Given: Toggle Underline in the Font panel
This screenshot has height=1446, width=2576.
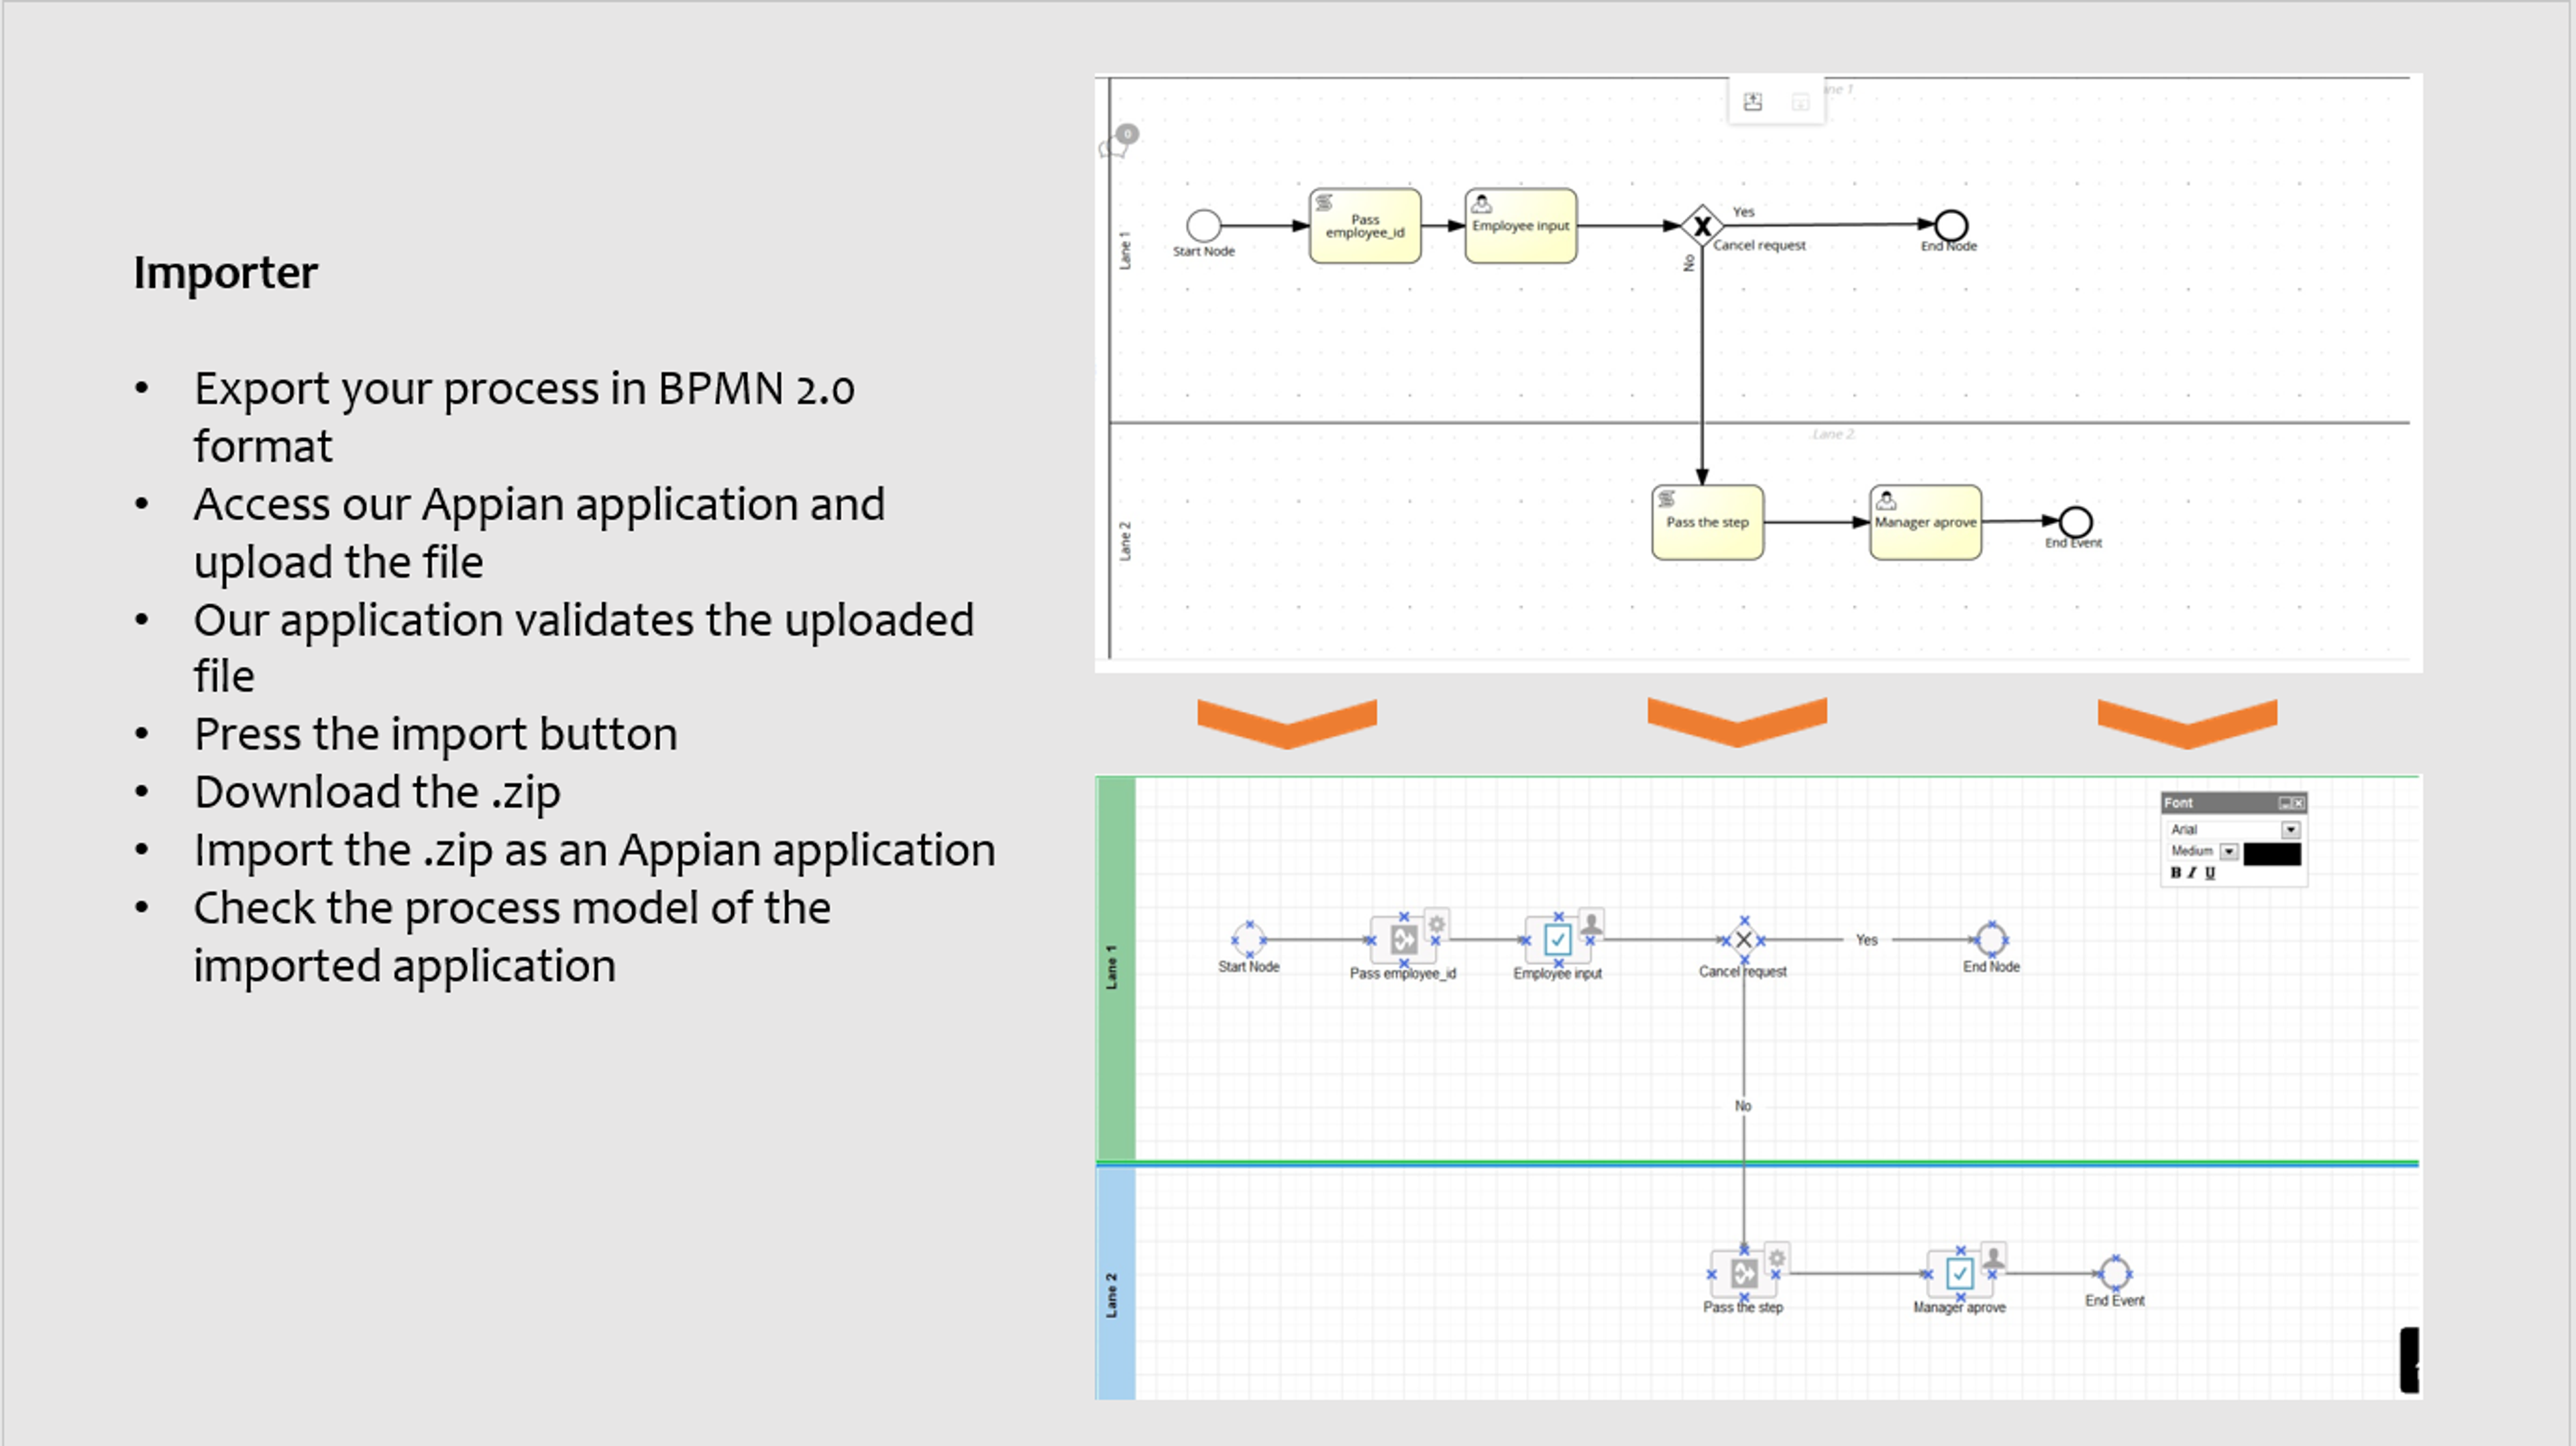Looking at the screenshot, I should coord(2210,873).
